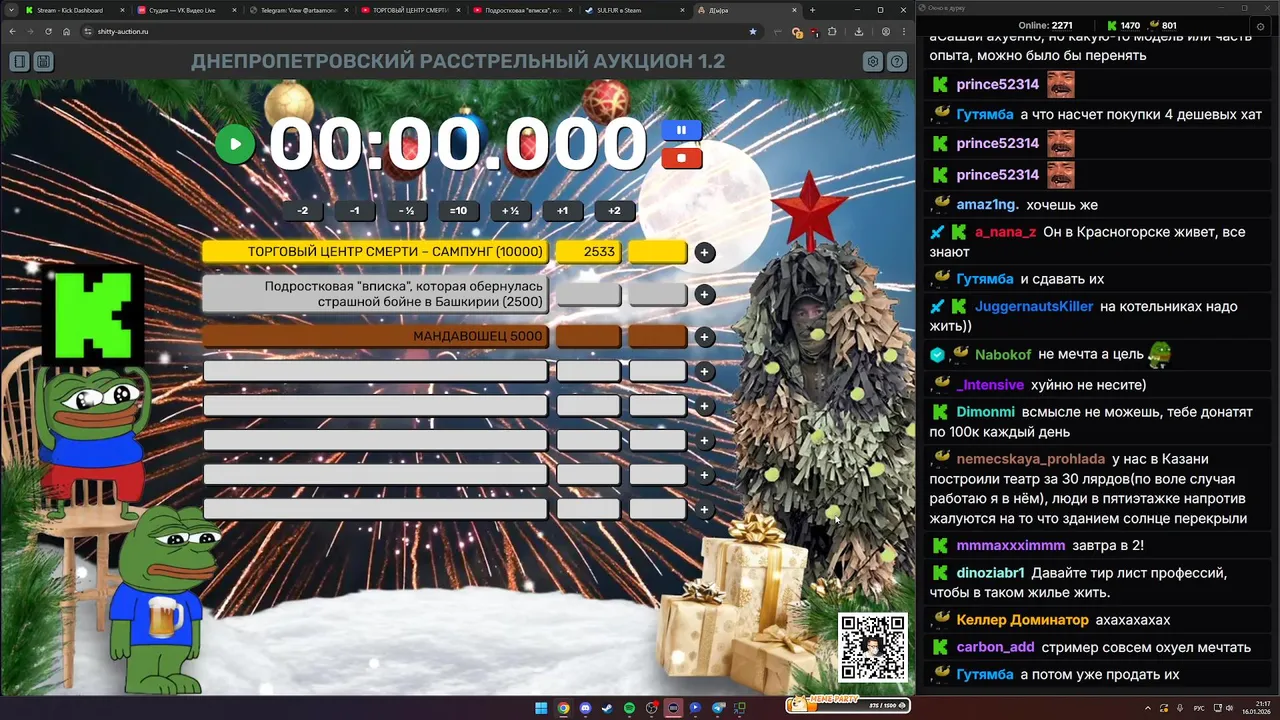Reload the shitty-auction.ru page
The width and height of the screenshot is (1280, 720).
pyautogui.click(x=48, y=31)
